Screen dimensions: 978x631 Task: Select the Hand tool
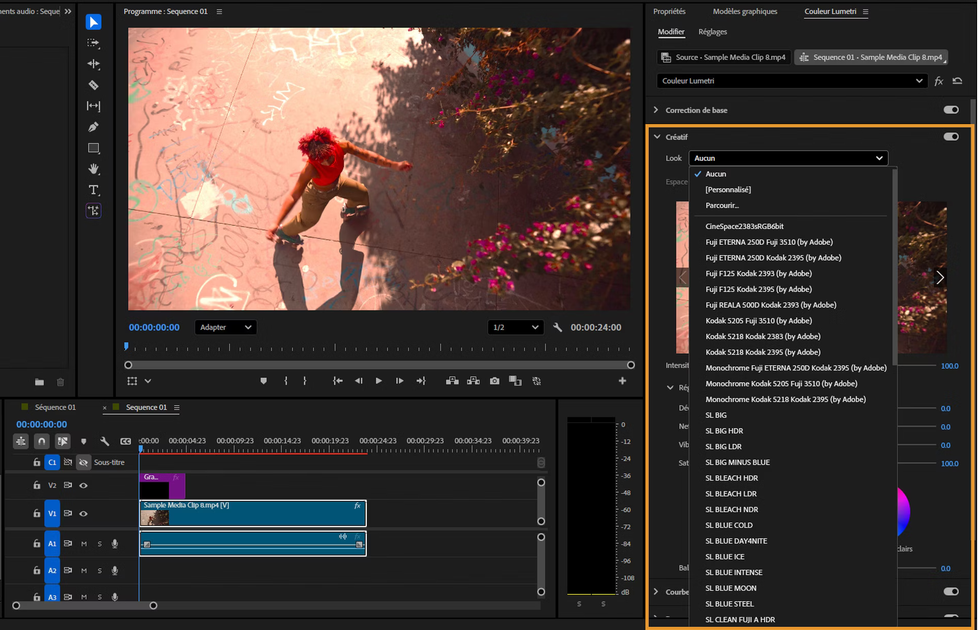click(94, 169)
